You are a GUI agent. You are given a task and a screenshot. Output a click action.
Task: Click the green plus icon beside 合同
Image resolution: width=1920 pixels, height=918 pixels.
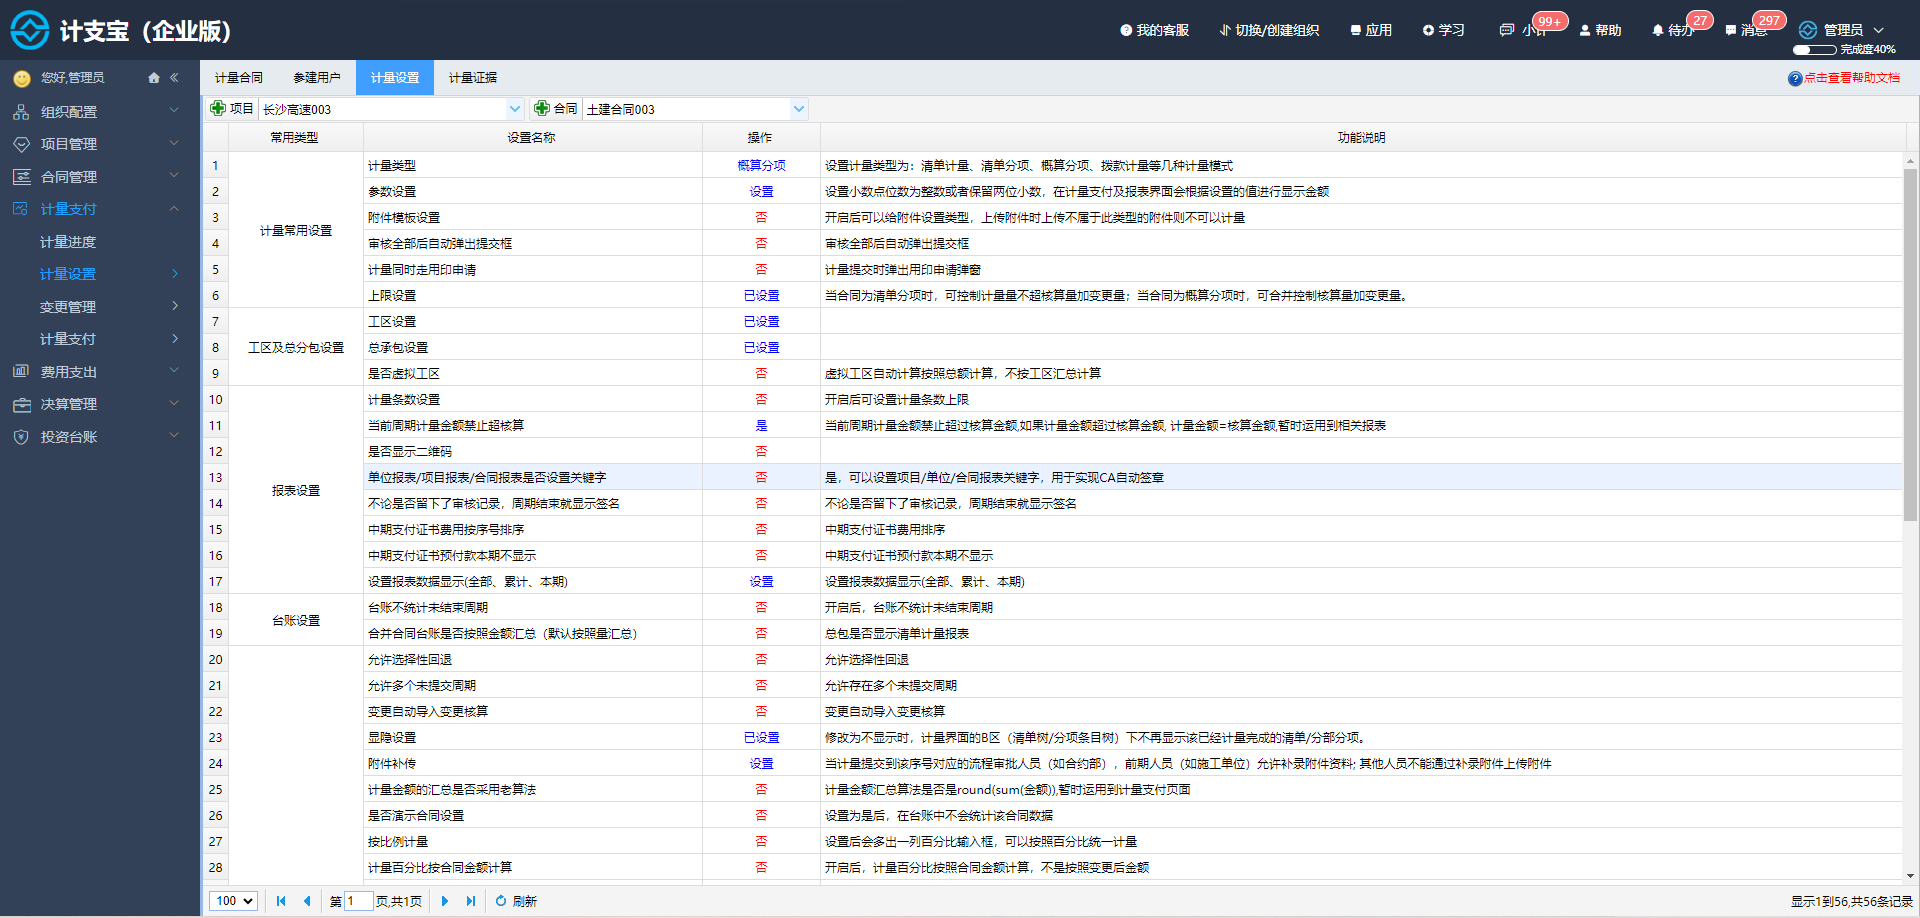click(542, 108)
